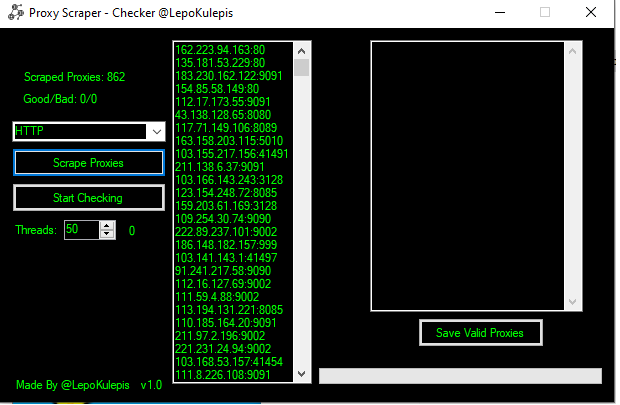
Task: Click the Save Valid Proxies button
Action: 480,333
